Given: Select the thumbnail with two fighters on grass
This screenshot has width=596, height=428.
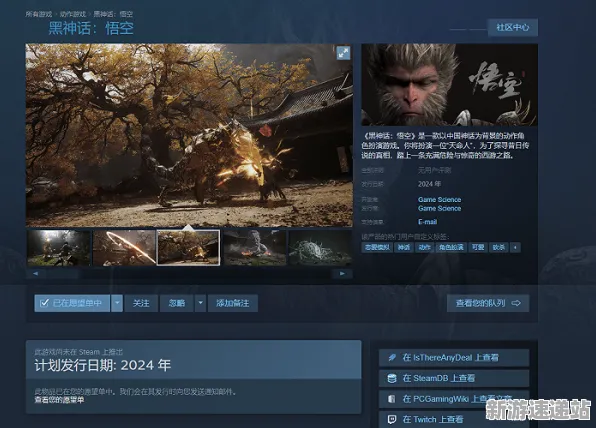Looking at the screenshot, I should click(59, 248).
